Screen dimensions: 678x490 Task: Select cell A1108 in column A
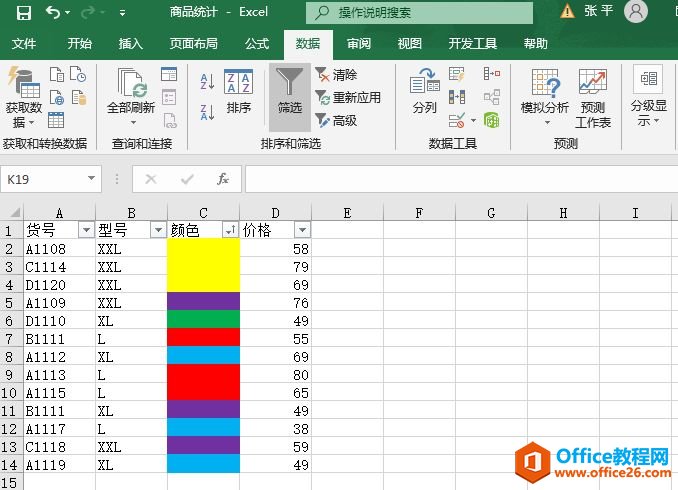pyautogui.click(x=59, y=249)
